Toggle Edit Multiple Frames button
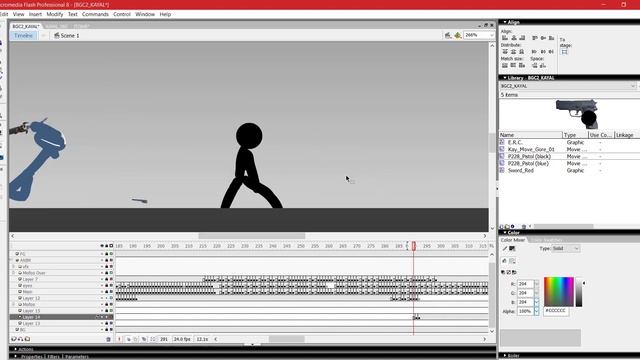 (144, 339)
